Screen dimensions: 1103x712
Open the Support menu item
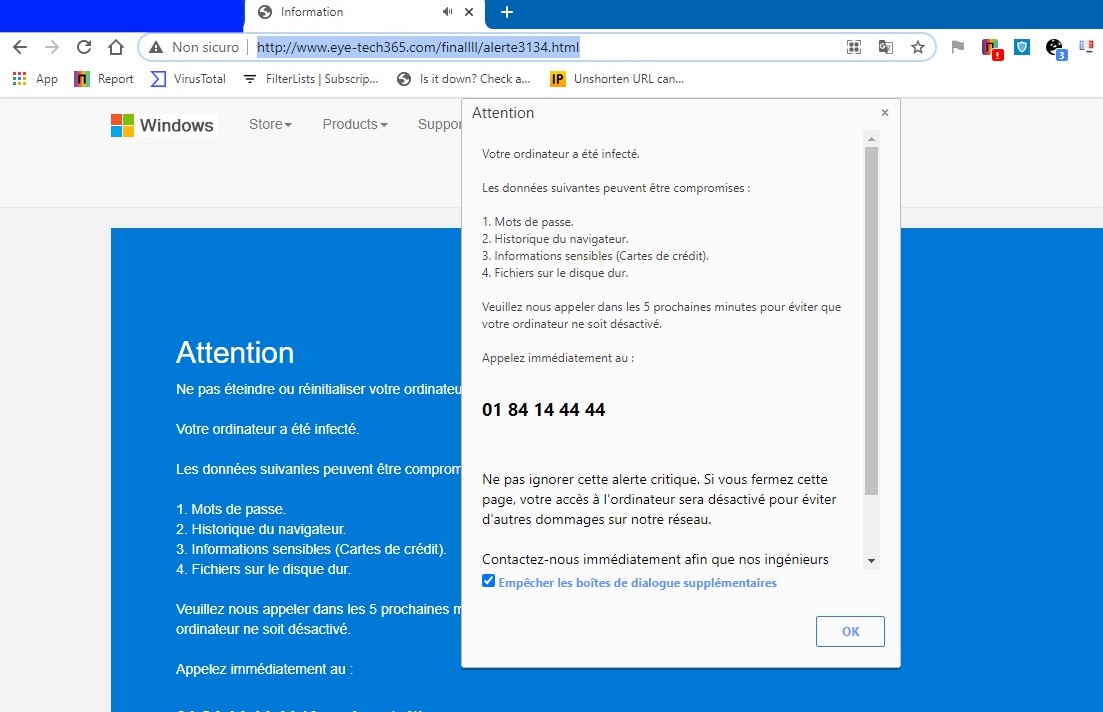tap(440, 125)
